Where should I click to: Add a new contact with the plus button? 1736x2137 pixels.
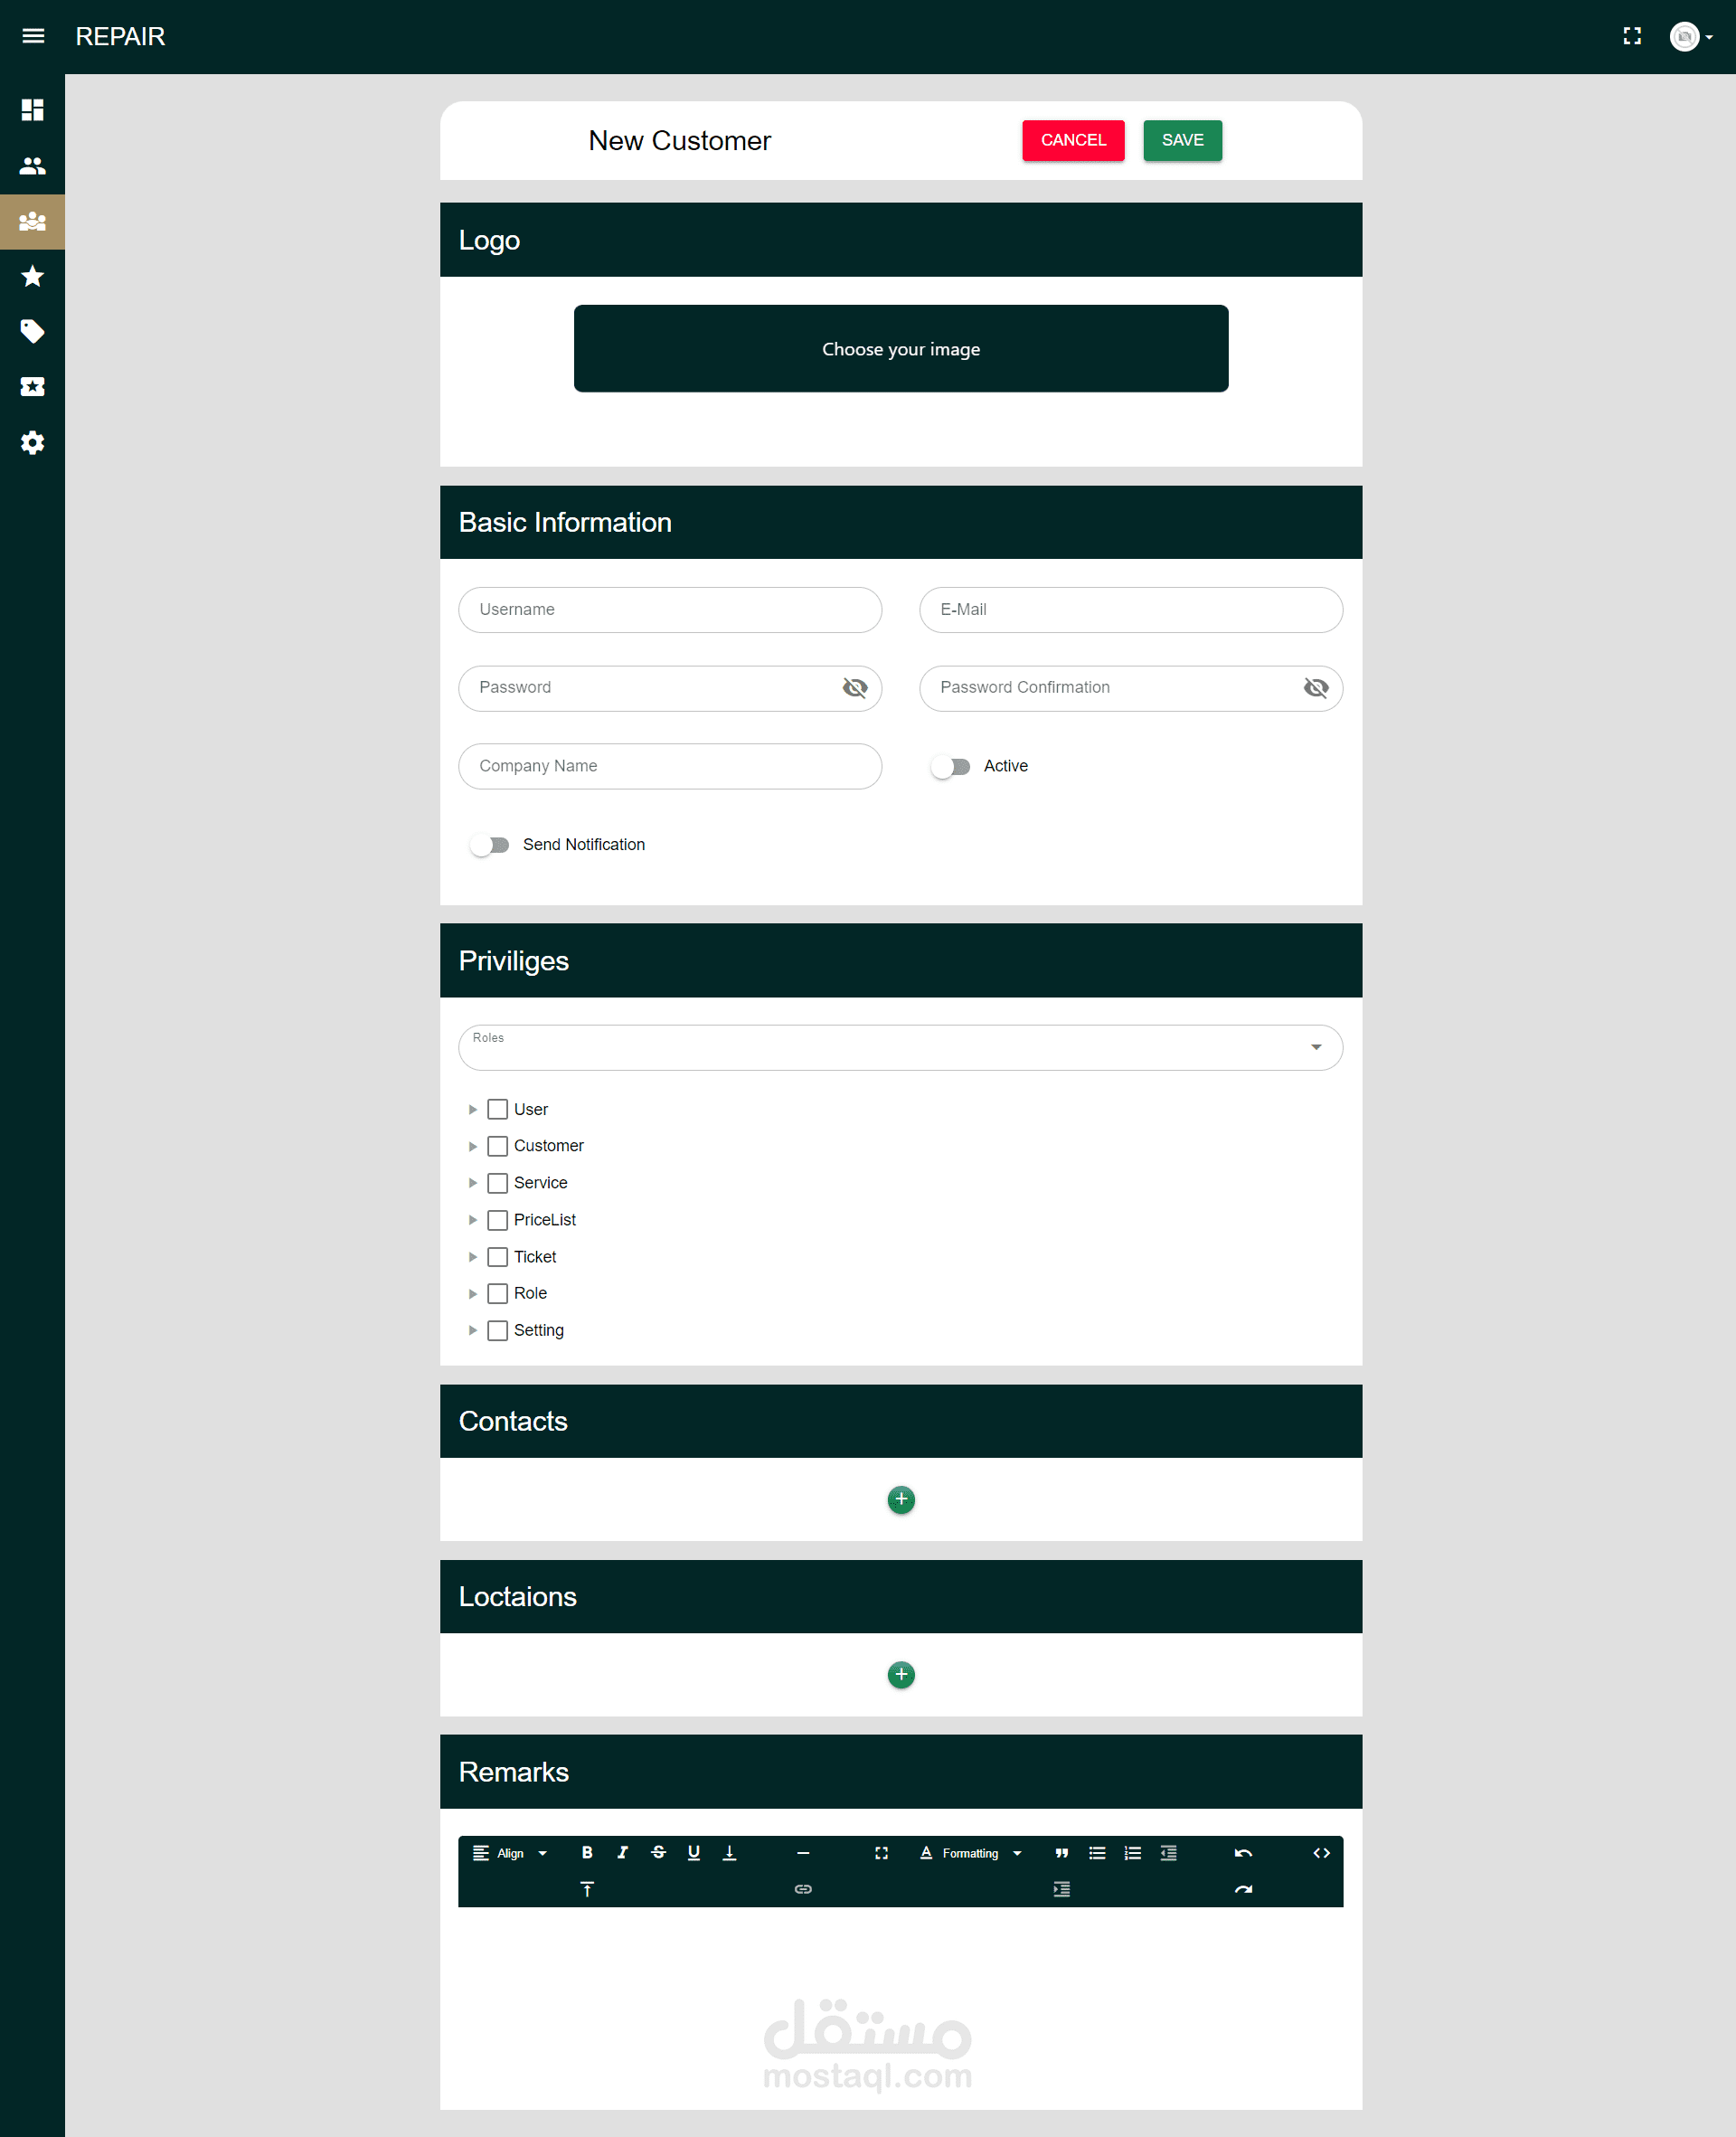900,1499
